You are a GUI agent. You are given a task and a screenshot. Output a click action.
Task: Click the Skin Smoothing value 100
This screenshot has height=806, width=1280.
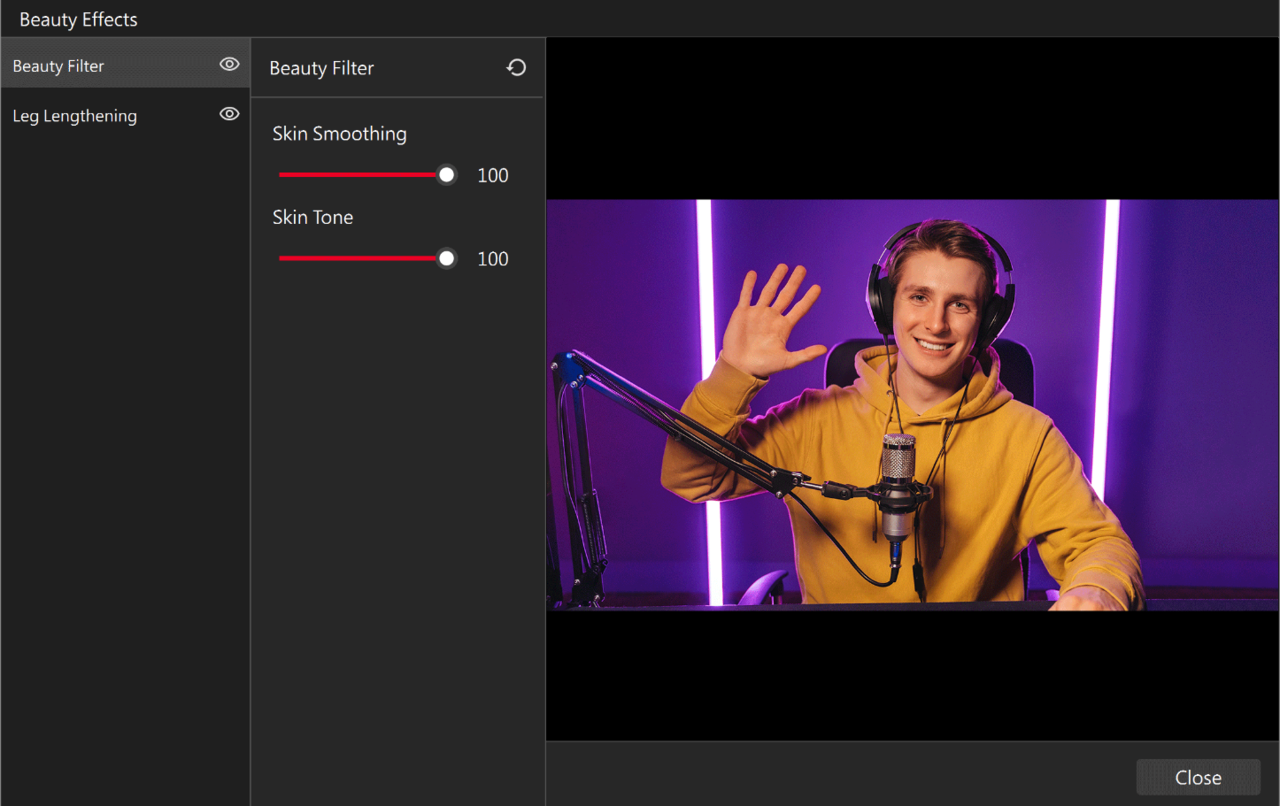click(493, 176)
